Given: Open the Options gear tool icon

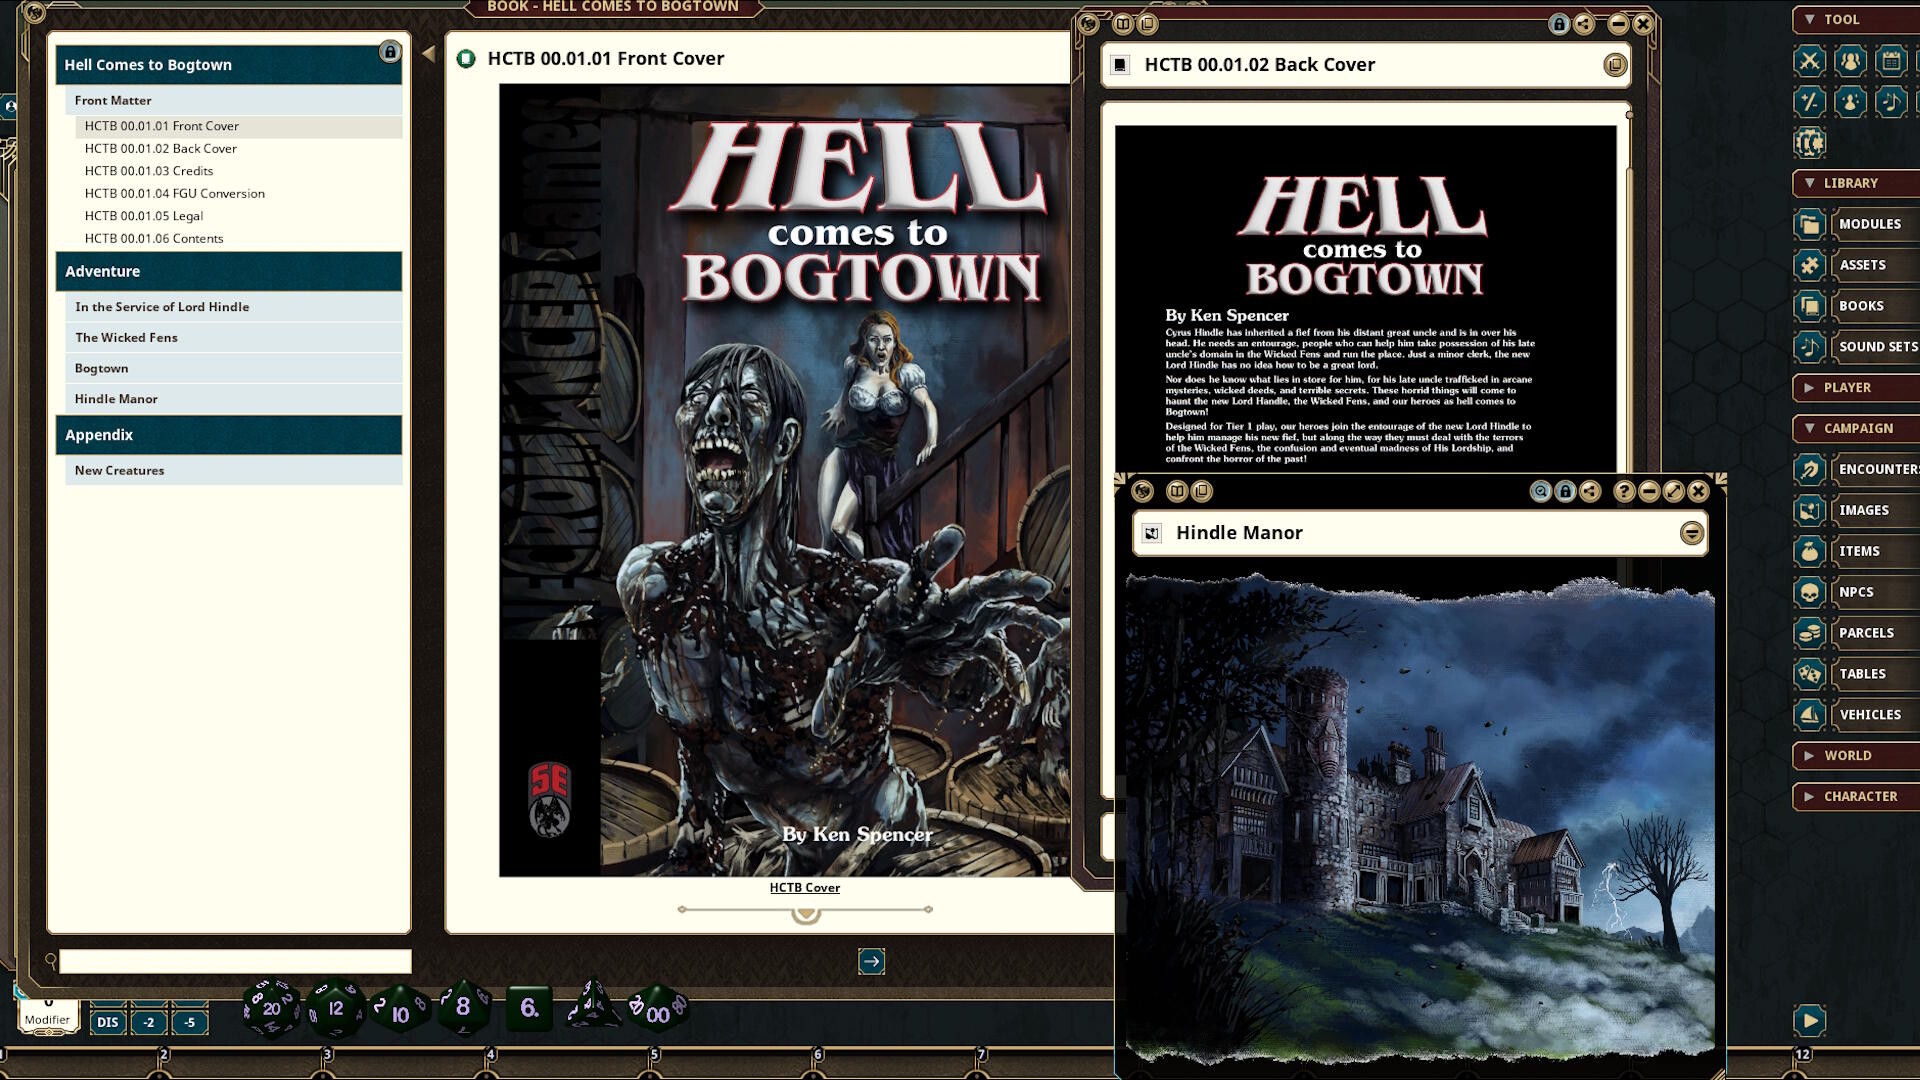Looking at the screenshot, I should point(1809,143).
